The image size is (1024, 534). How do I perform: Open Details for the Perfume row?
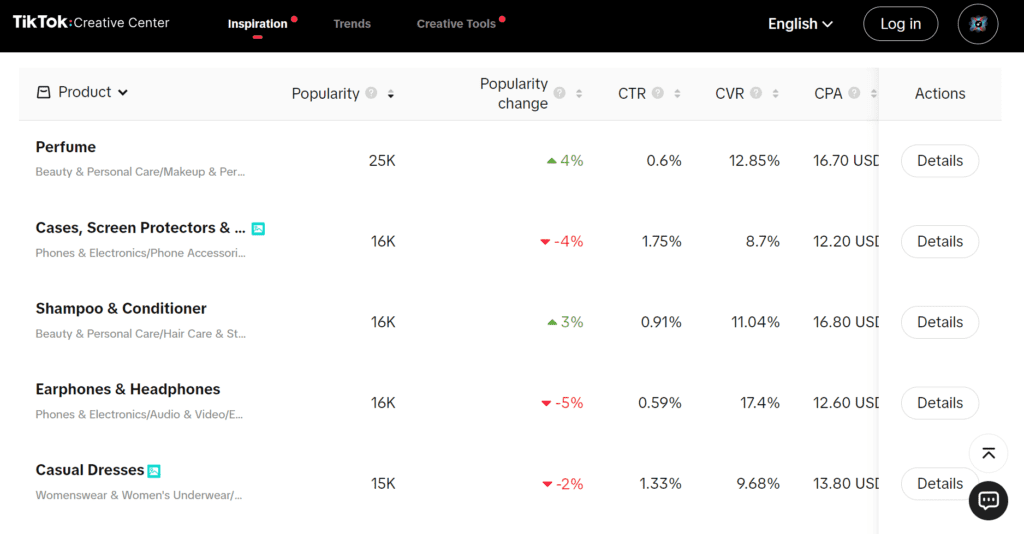click(939, 161)
